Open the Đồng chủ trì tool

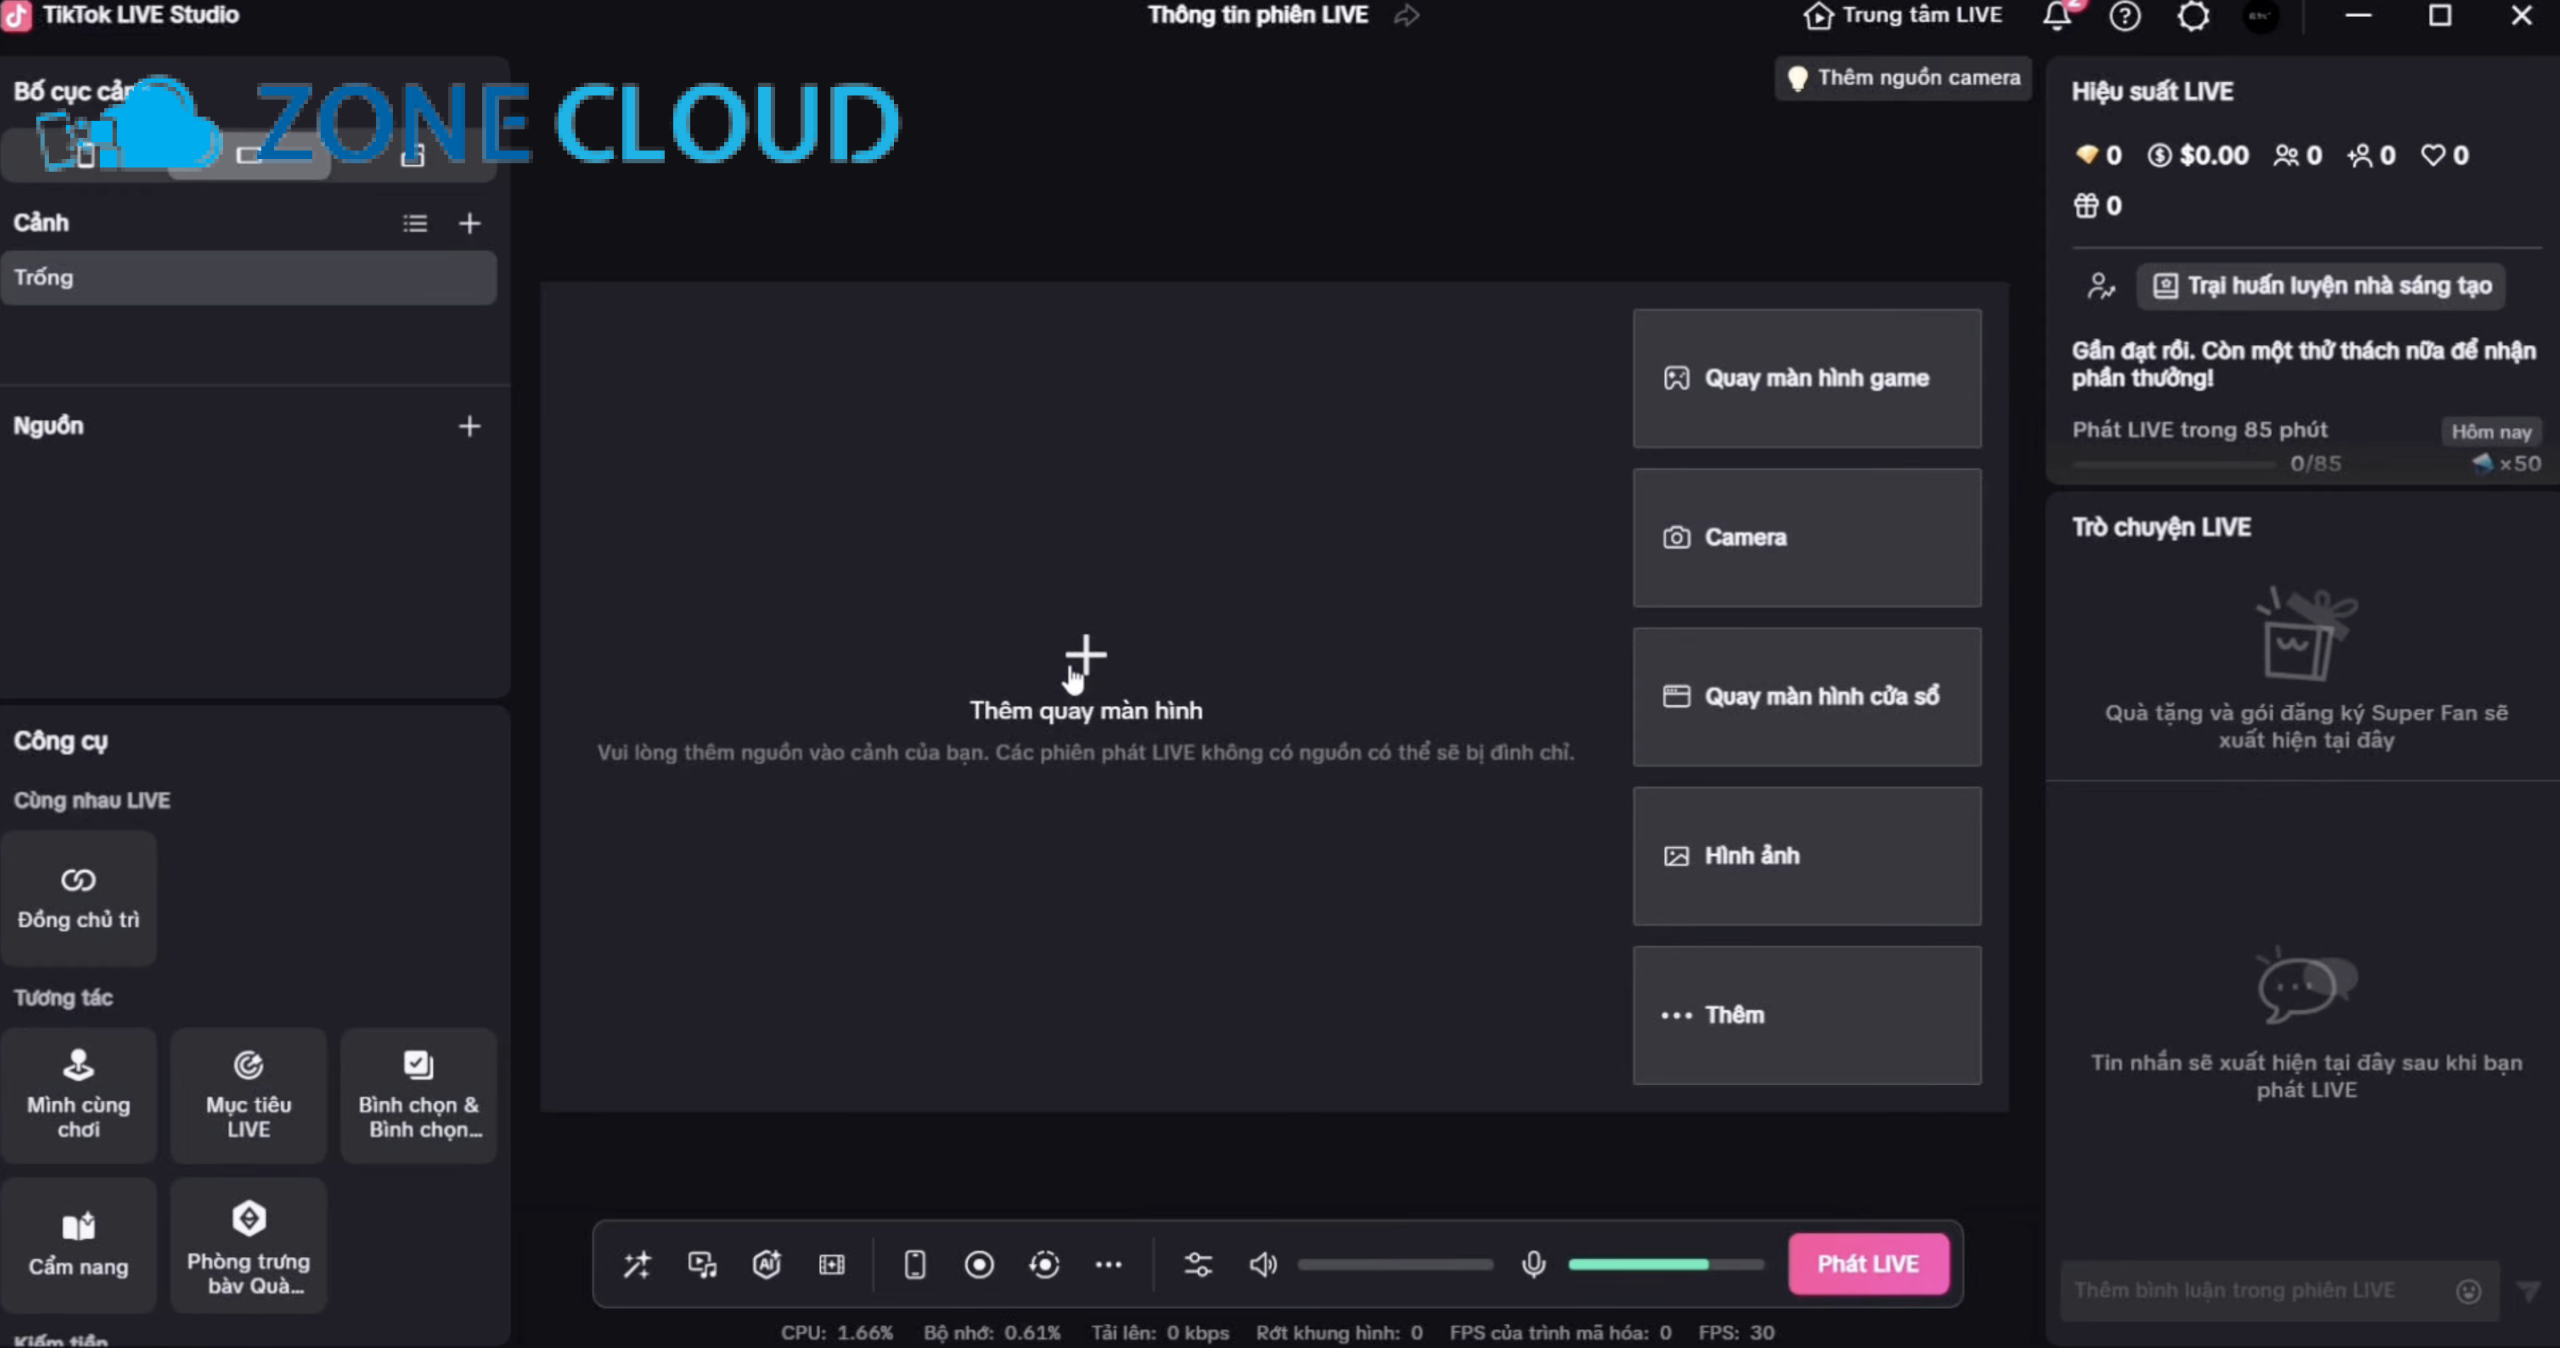tap(78, 898)
